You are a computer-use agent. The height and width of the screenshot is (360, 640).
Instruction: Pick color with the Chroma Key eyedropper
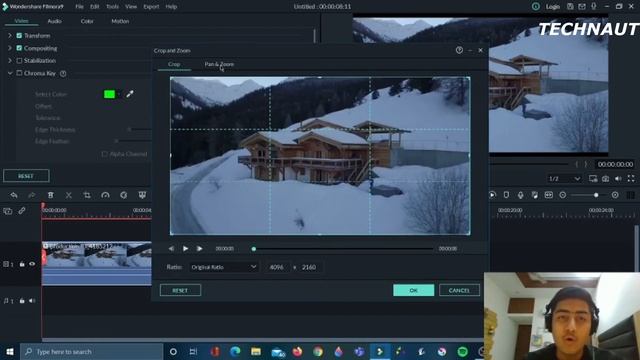tap(129, 94)
